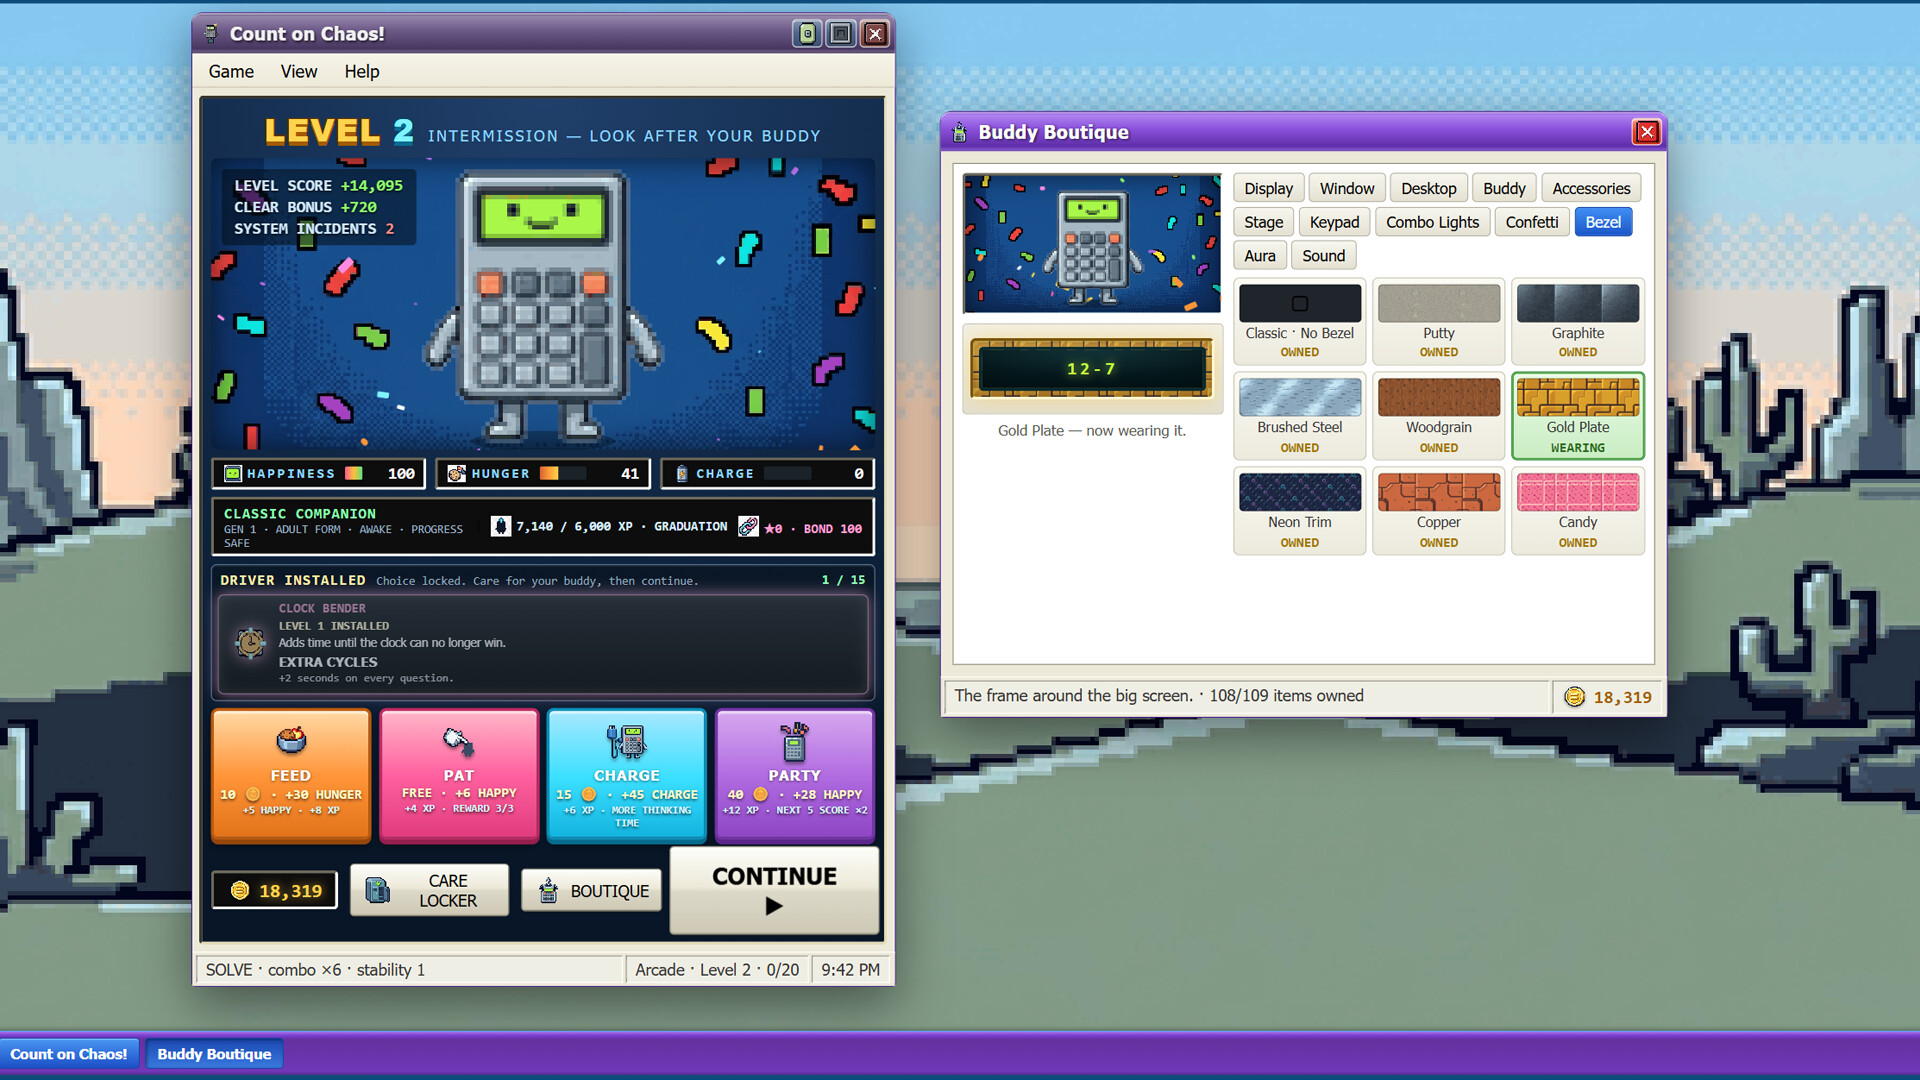Open the Care Locker
The image size is (1920, 1080).
pyautogui.click(x=429, y=890)
